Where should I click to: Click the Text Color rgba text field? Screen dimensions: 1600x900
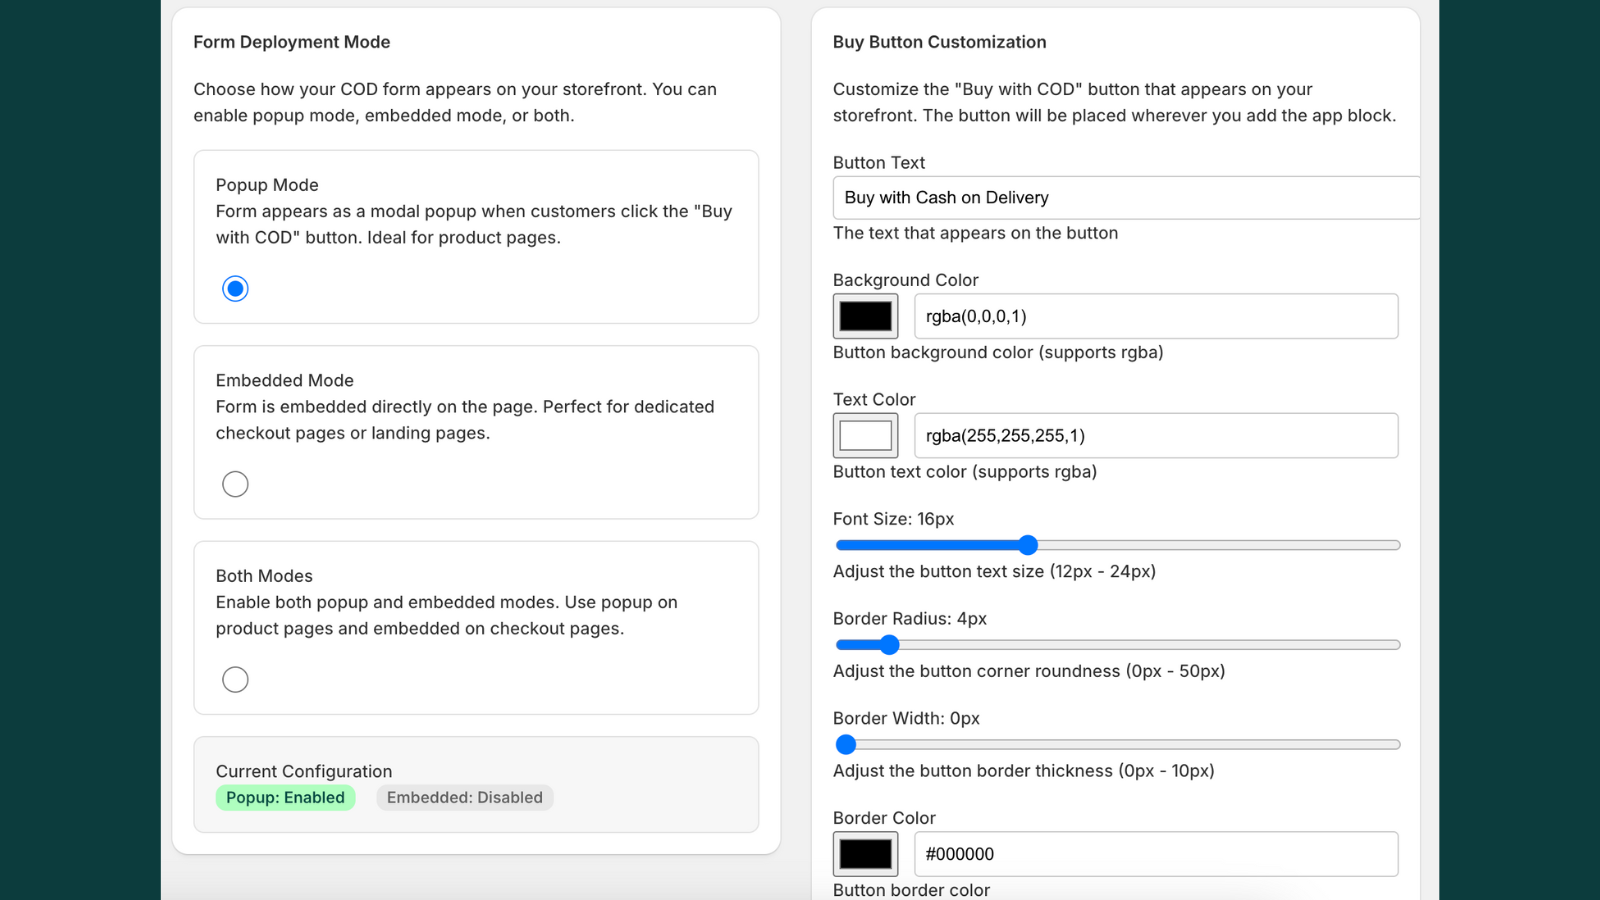click(1155, 436)
